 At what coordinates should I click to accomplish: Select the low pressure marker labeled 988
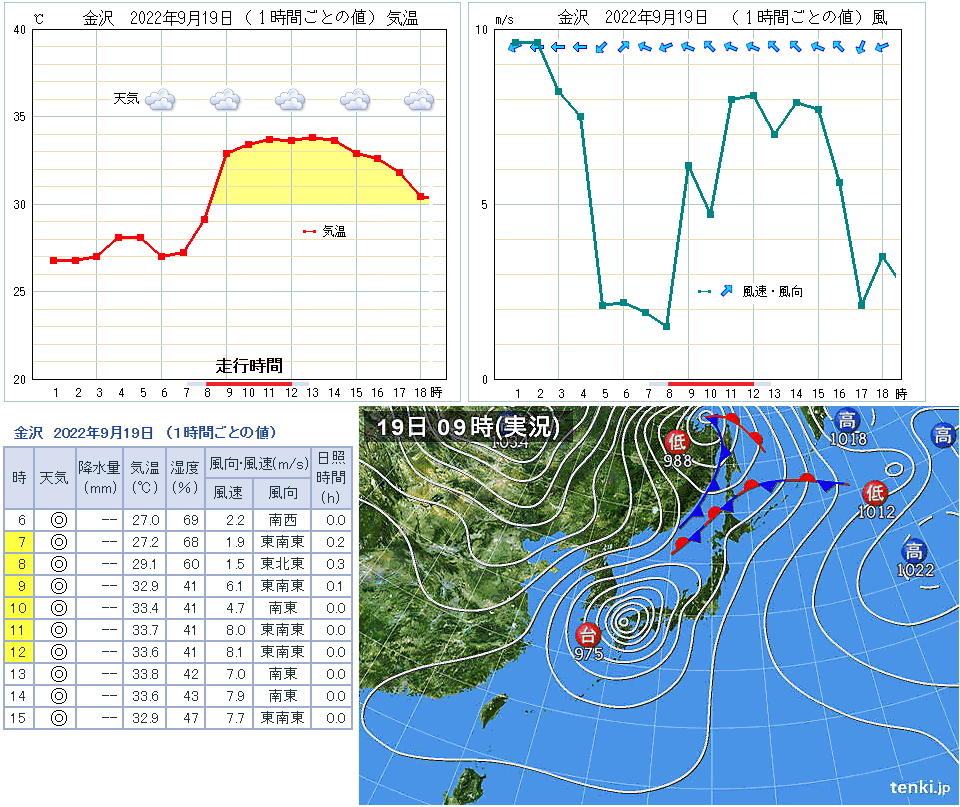point(678,441)
